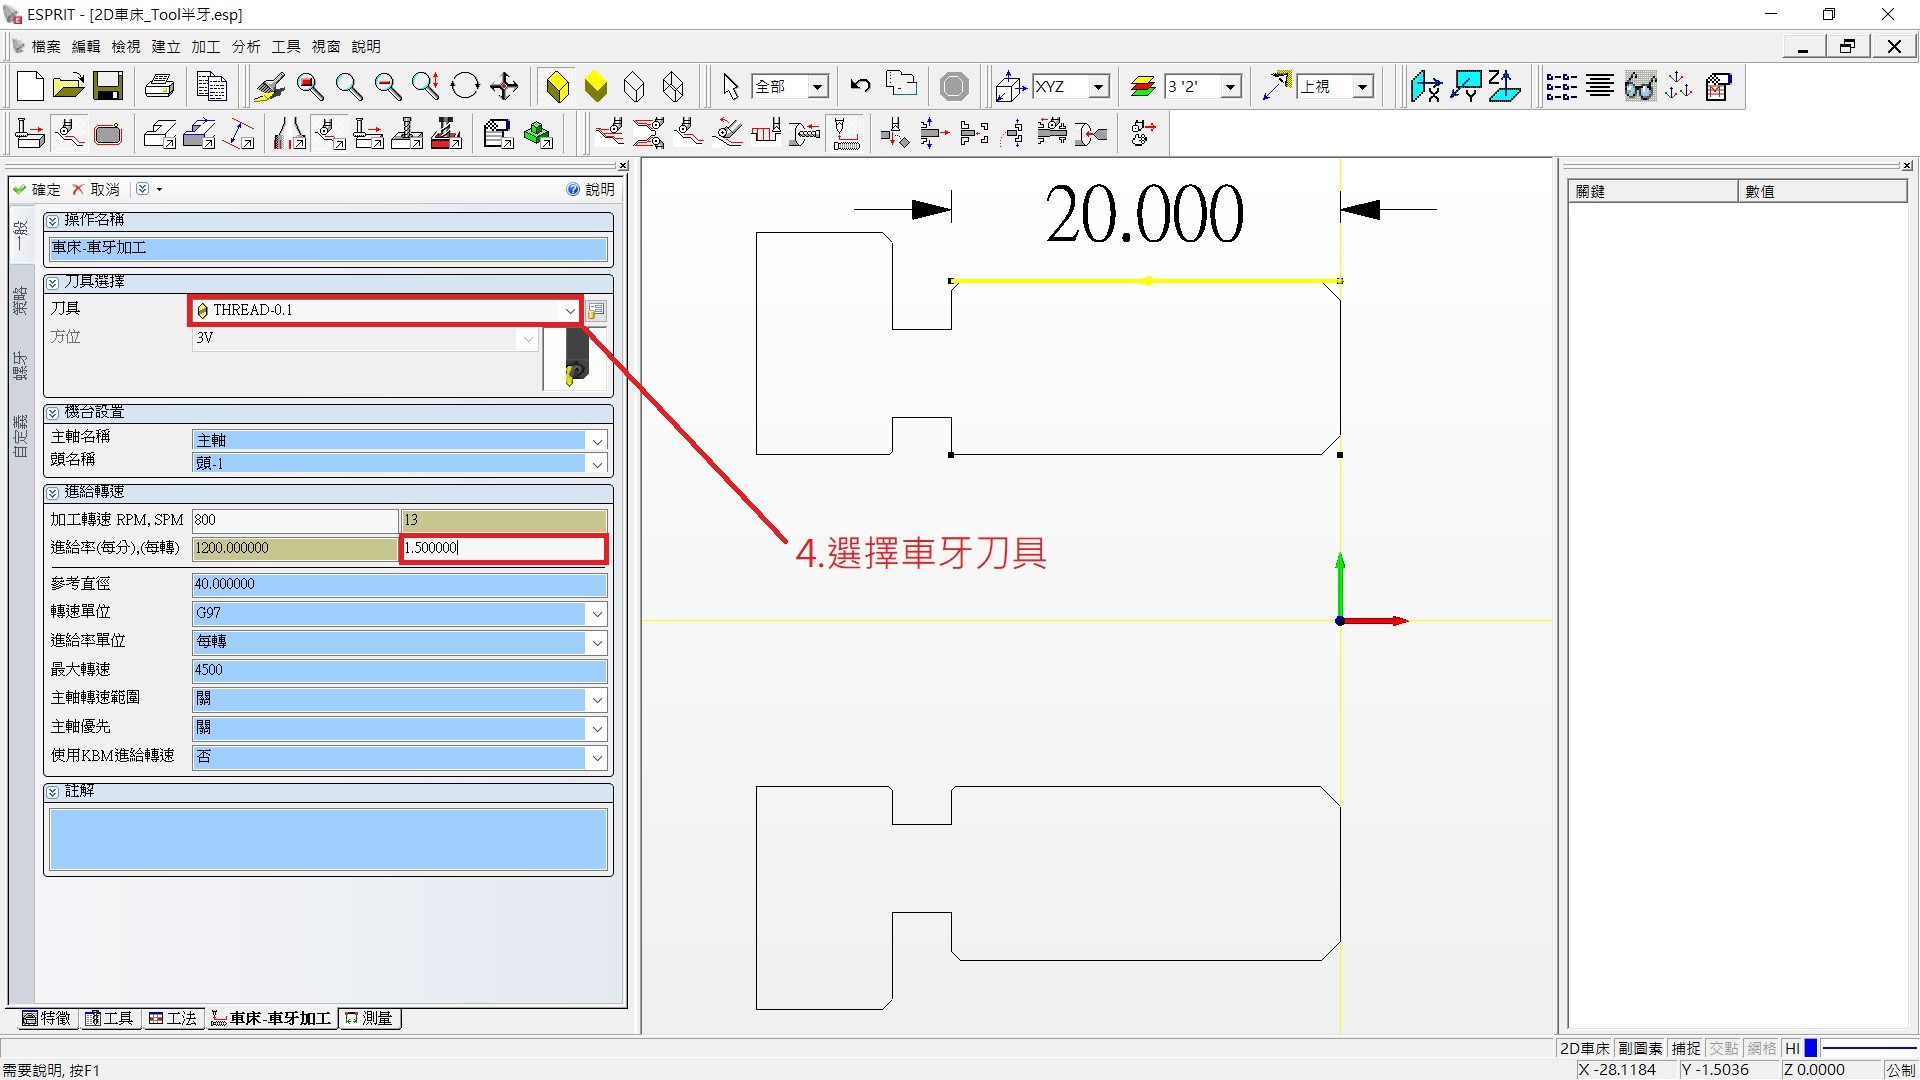
Task: Open tool library icon beside THREAD-0.1
Action: (596, 311)
